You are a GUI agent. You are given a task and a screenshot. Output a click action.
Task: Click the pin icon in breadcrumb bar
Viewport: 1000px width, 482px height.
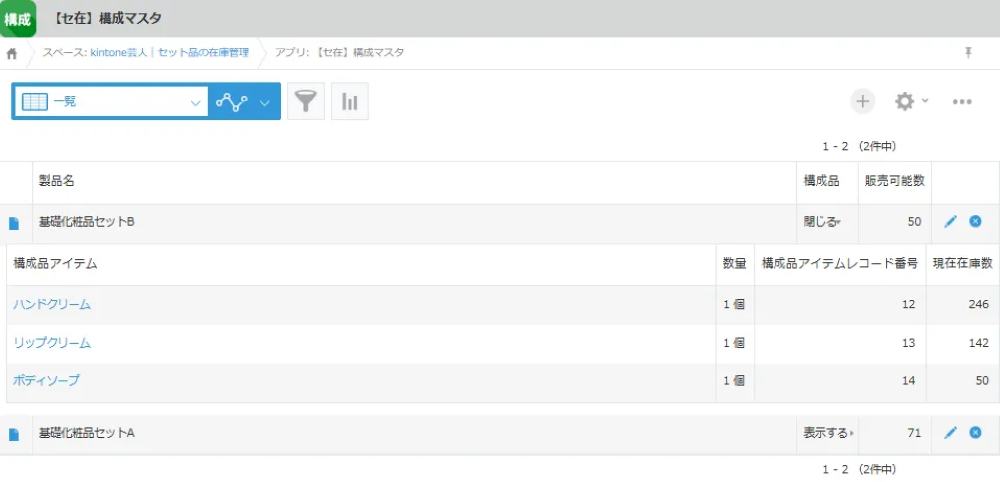point(968,53)
